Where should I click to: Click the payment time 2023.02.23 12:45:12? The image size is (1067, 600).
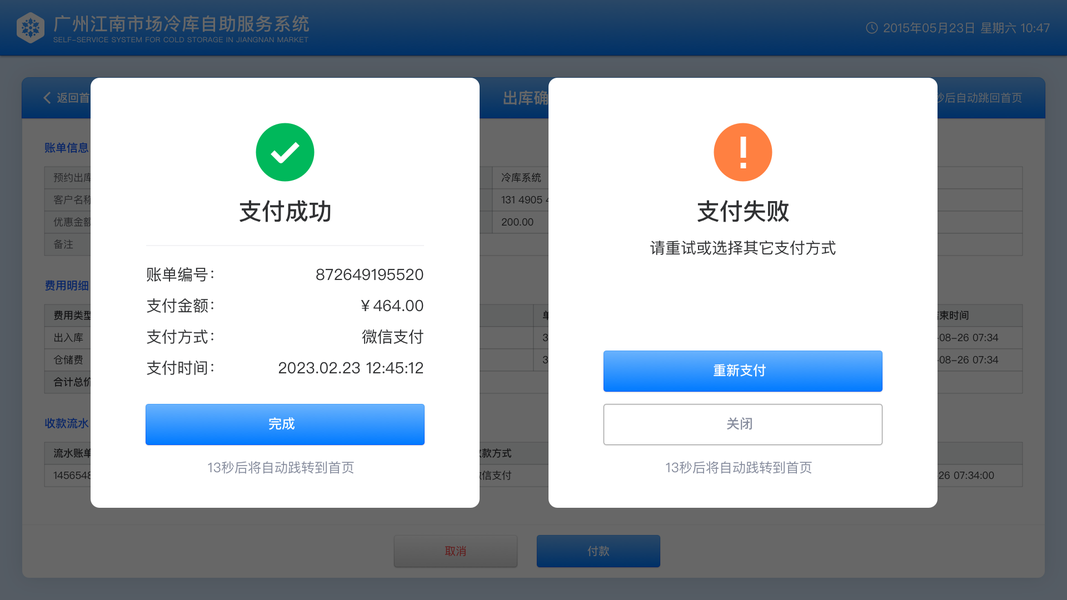[350, 368]
